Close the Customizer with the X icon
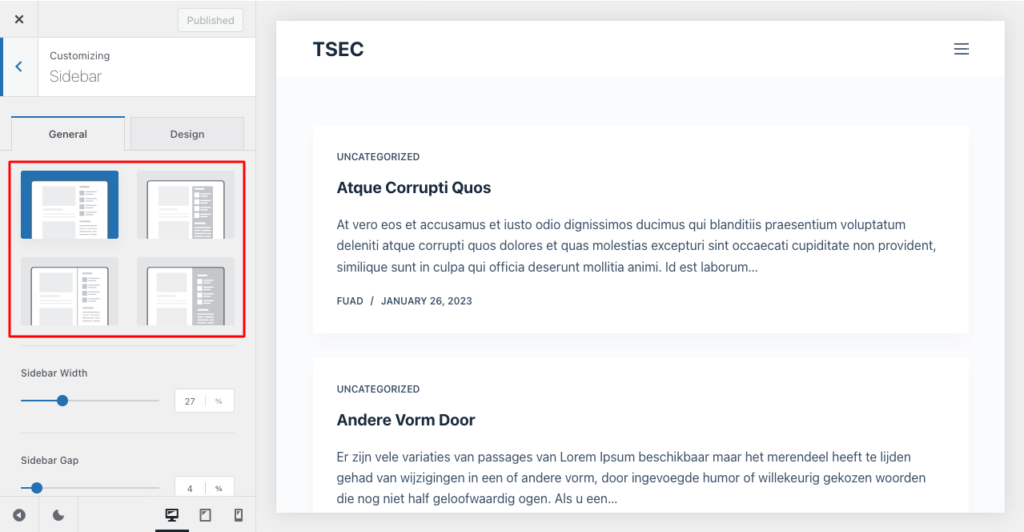 [19, 20]
